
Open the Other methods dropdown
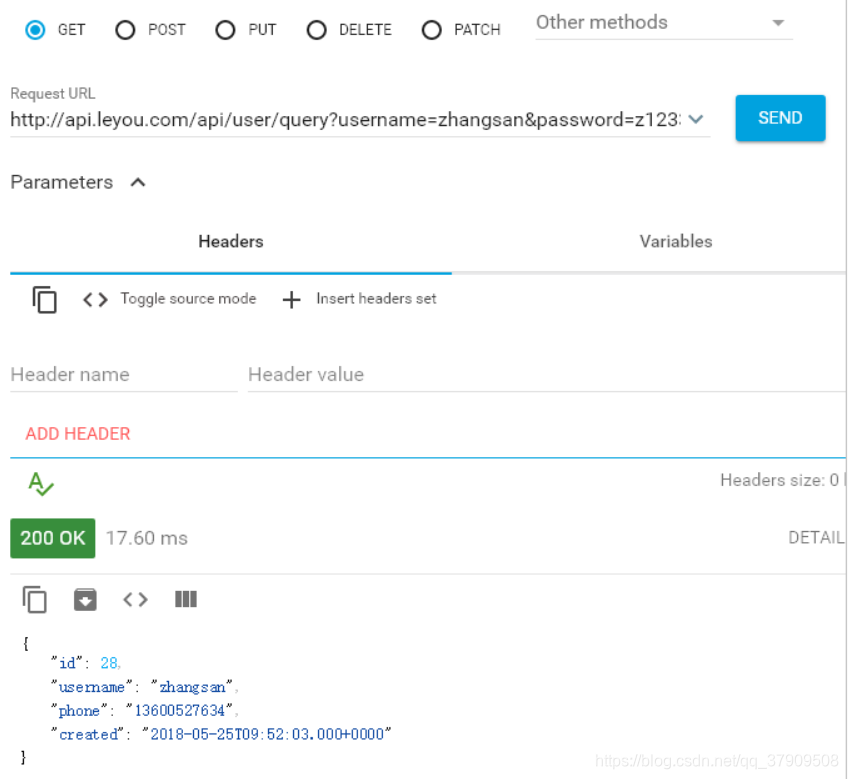pyautogui.click(x=664, y=23)
